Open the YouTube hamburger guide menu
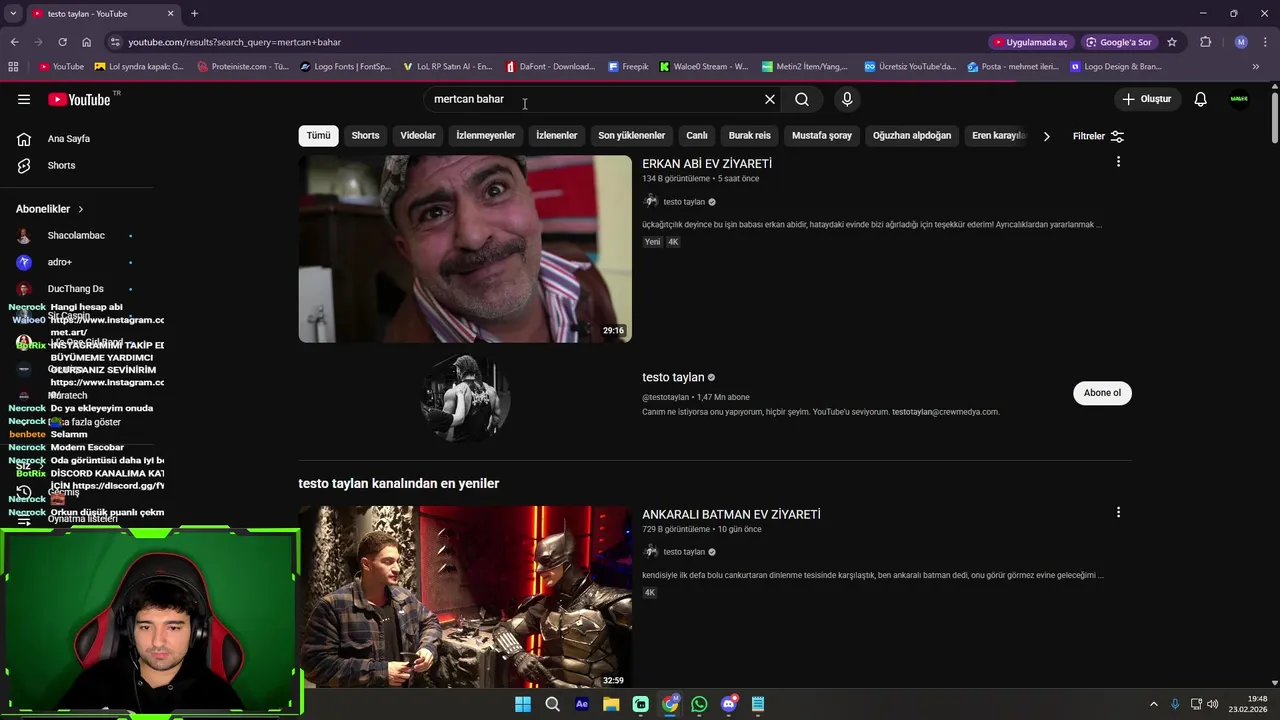Image resolution: width=1280 pixels, height=720 pixels. click(24, 99)
